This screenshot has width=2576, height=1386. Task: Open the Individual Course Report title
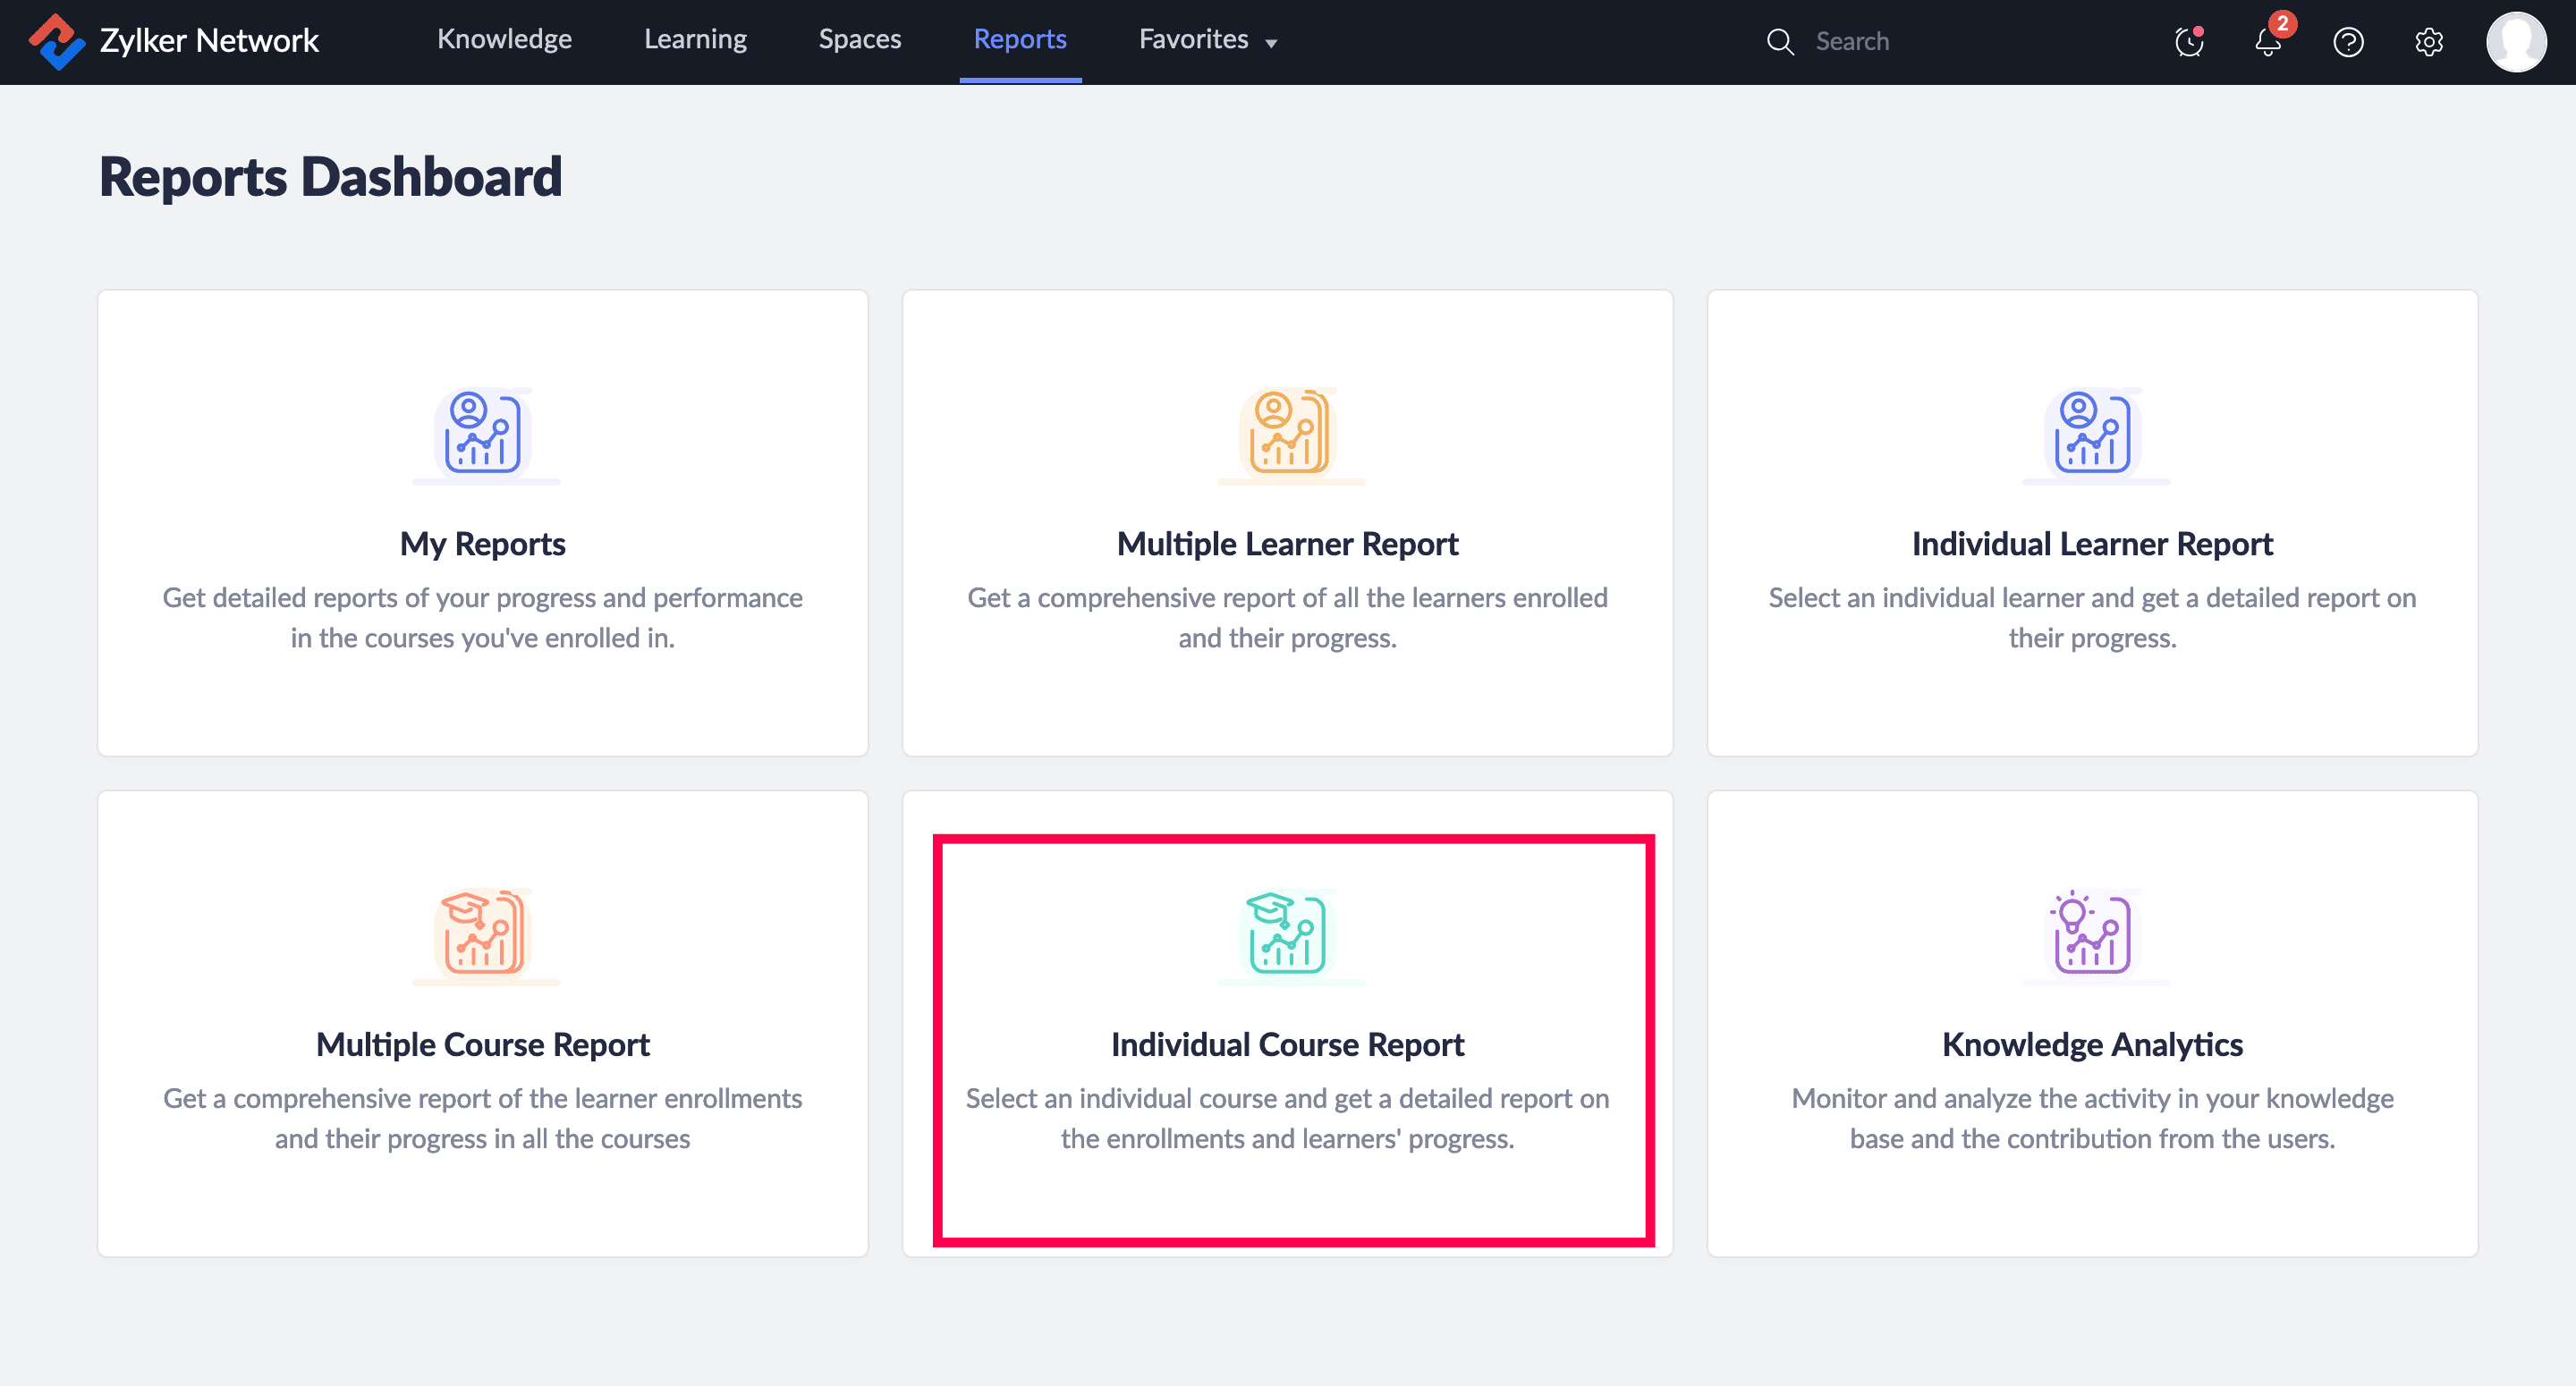click(x=1286, y=1044)
